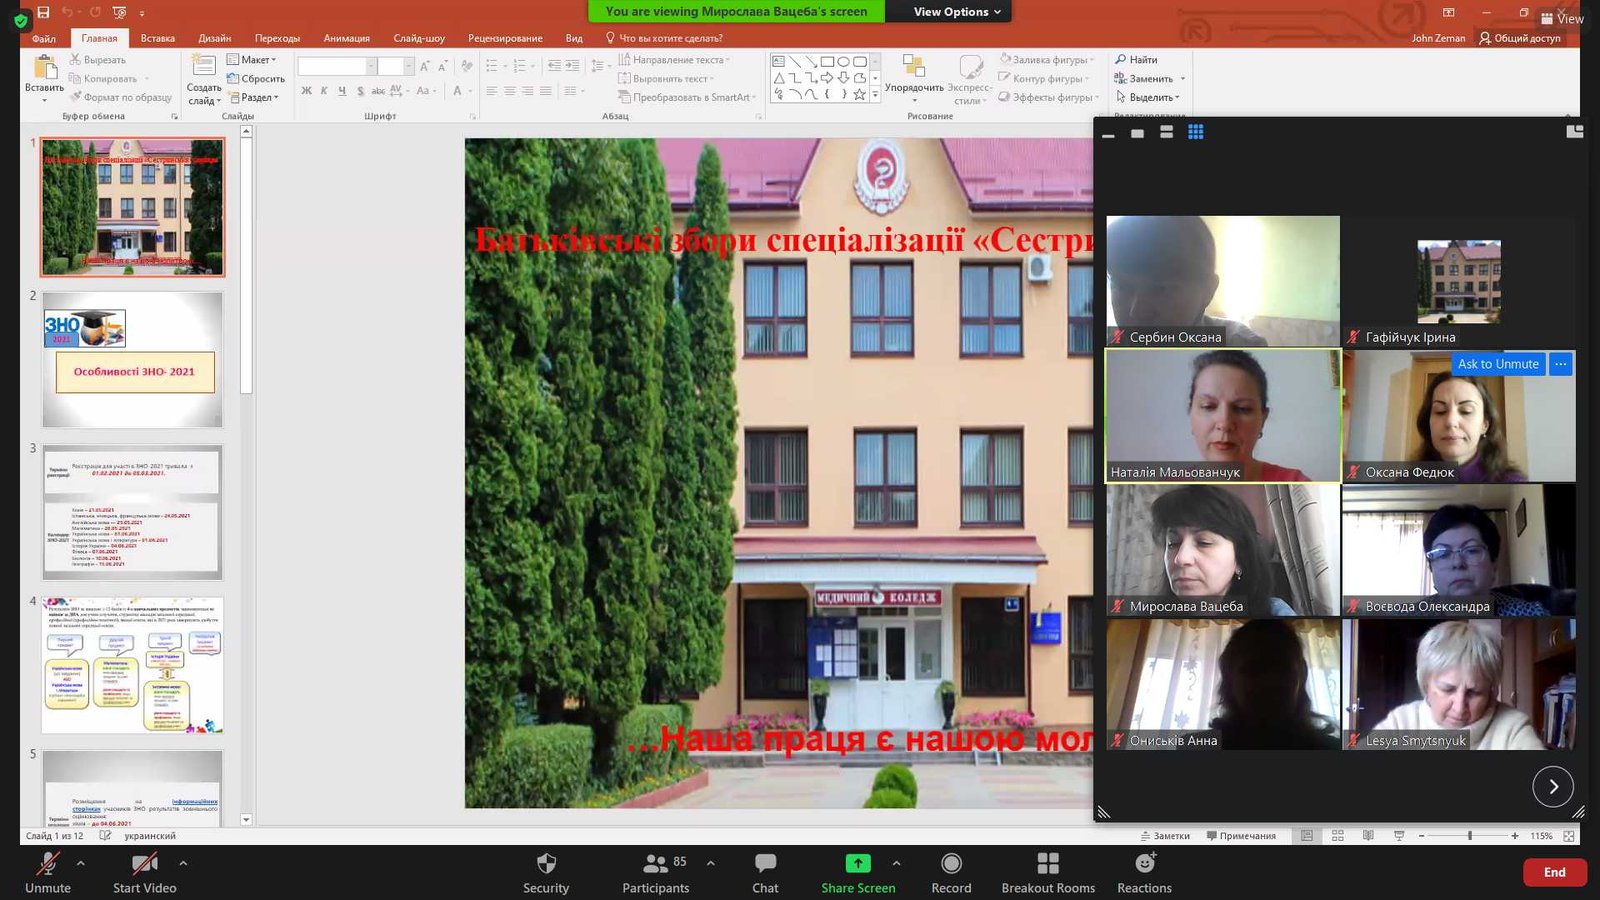This screenshot has width=1600, height=900.
Task: Switch to the Вставка ribbon tab
Action: (x=158, y=38)
